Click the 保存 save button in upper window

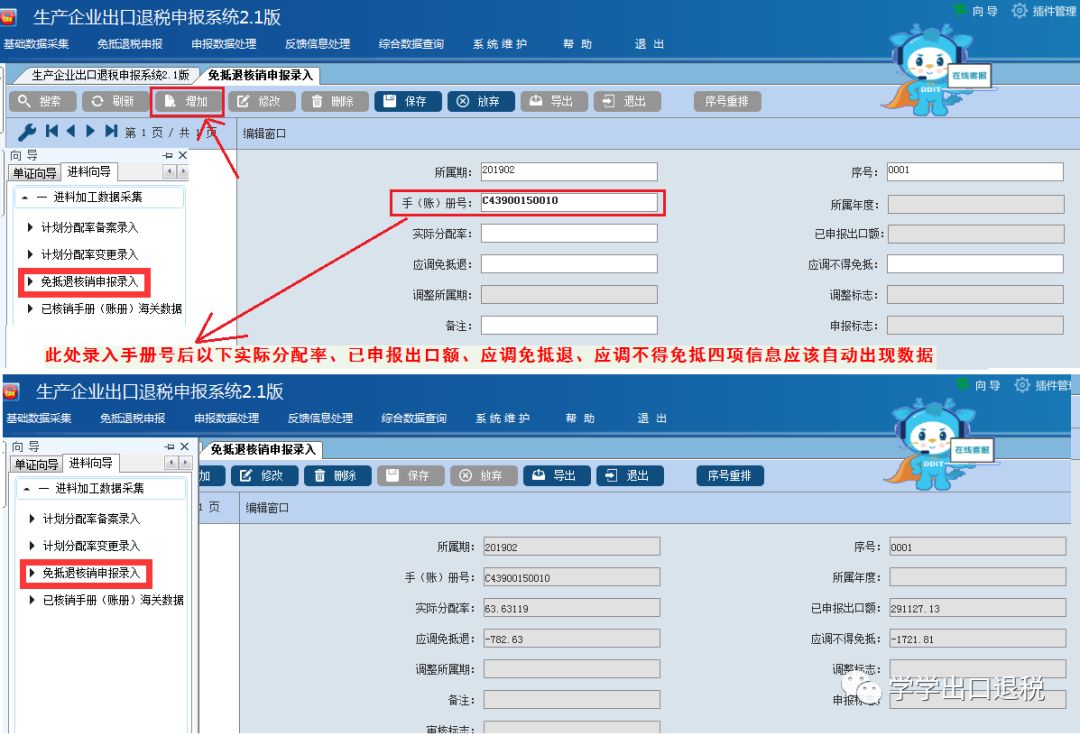408,101
